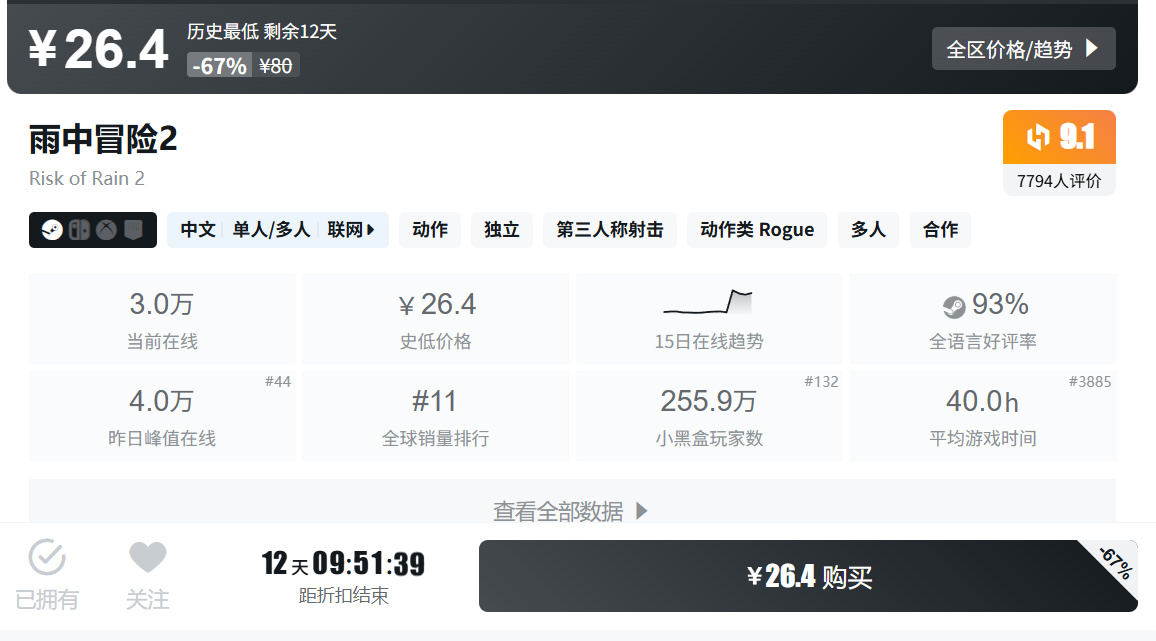Toggle the 已拥有 owned checkmark
The width and height of the screenshot is (1156, 641).
point(47,558)
